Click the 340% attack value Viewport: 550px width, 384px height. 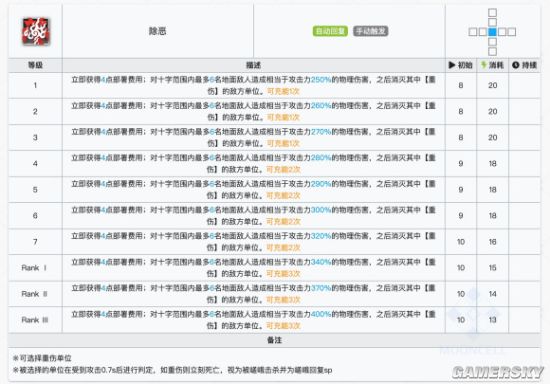321,262
